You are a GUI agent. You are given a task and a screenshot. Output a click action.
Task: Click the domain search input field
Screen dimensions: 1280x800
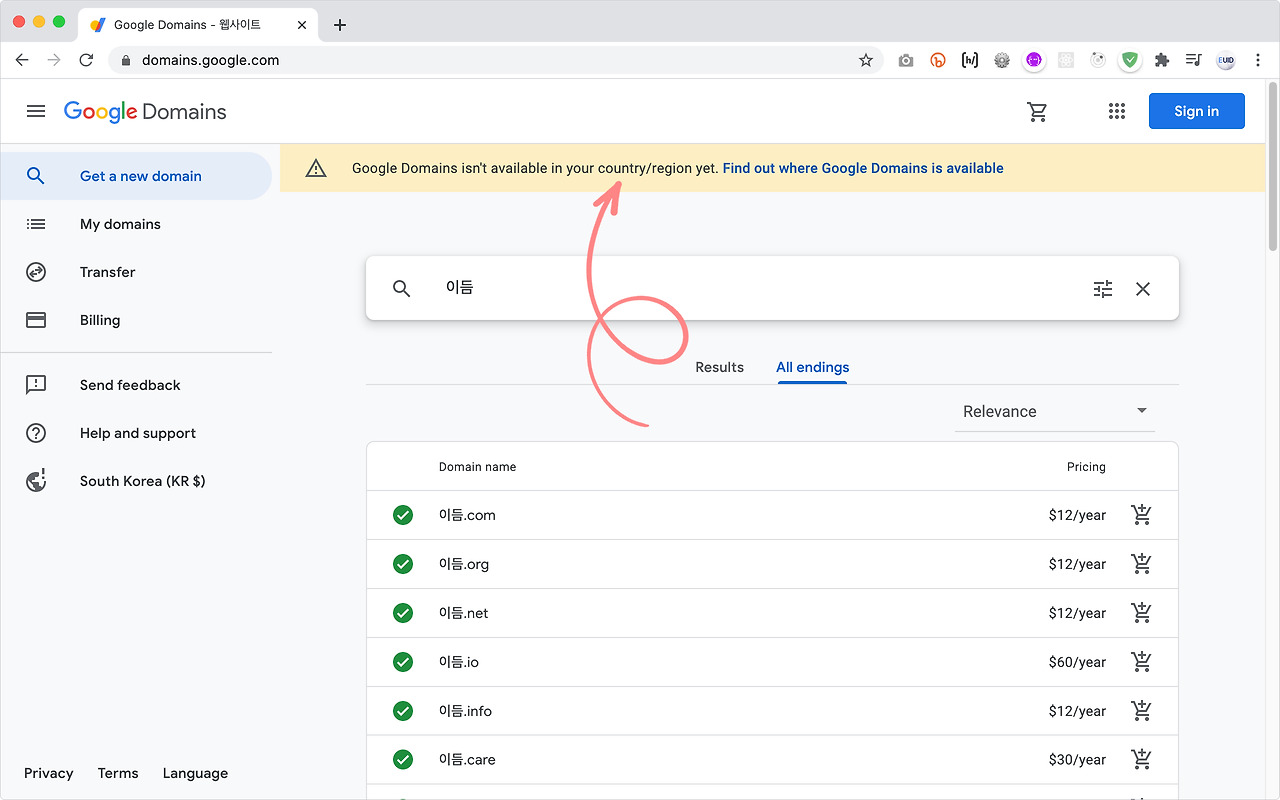point(750,288)
